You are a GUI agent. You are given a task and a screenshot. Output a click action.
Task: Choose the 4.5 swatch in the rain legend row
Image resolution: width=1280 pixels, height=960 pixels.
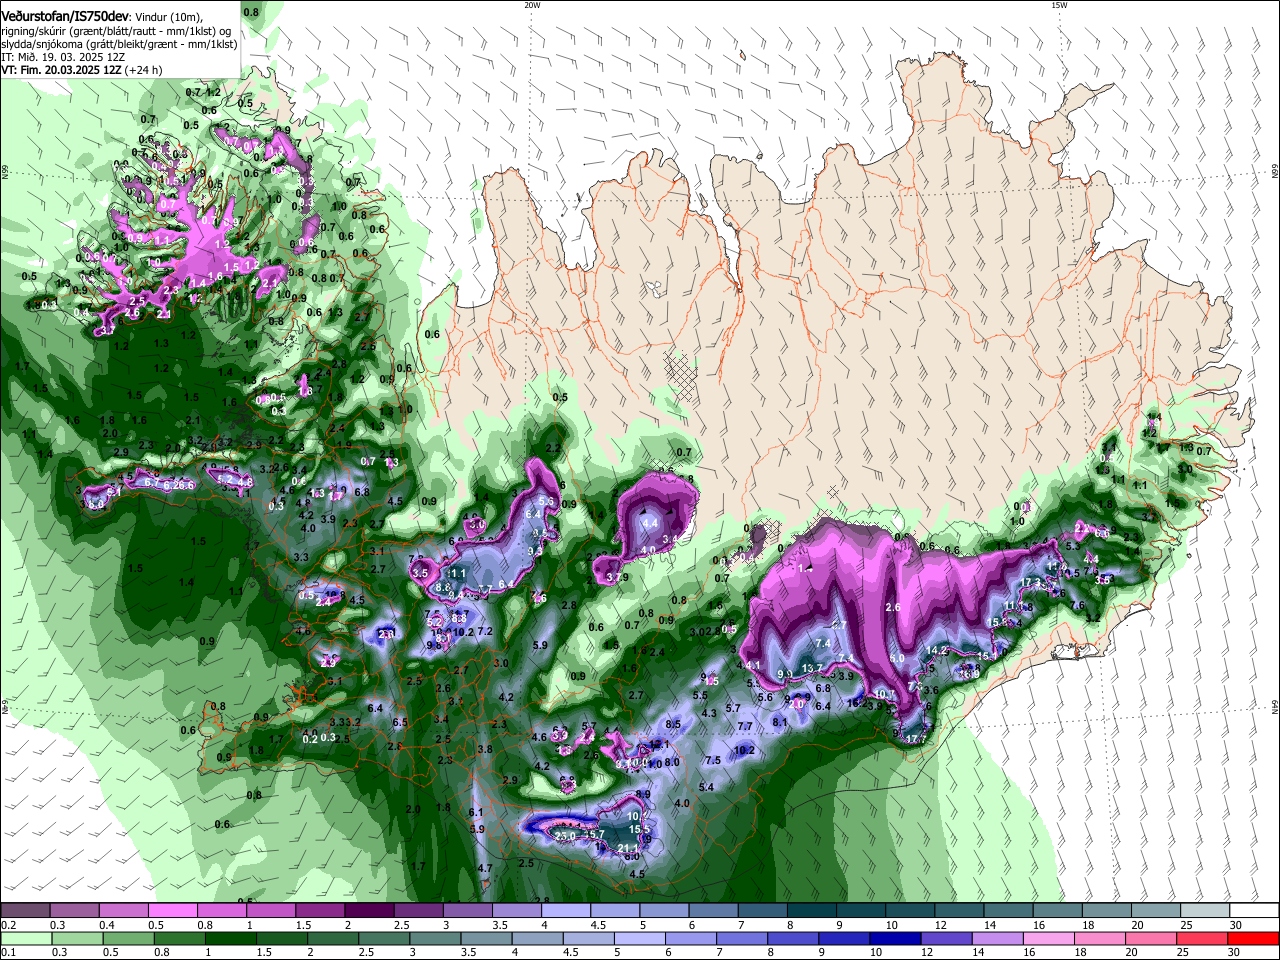(x=589, y=938)
